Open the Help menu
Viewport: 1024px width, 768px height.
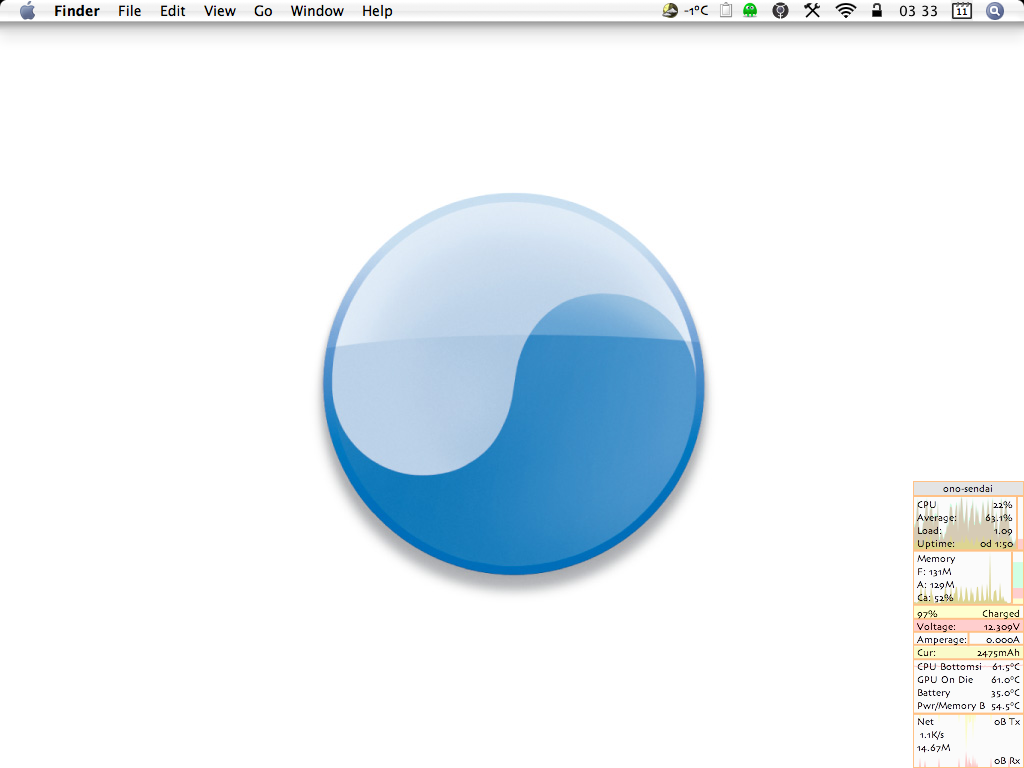pyautogui.click(x=377, y=11)
